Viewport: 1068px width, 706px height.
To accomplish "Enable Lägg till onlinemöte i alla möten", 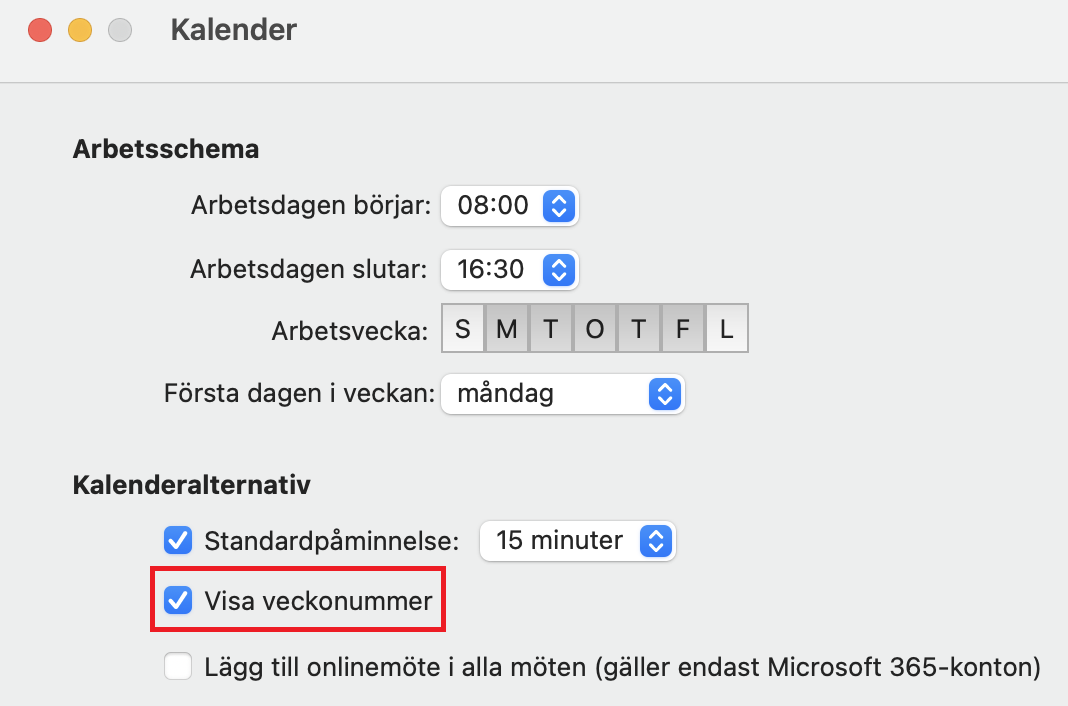I will point(178,666).
